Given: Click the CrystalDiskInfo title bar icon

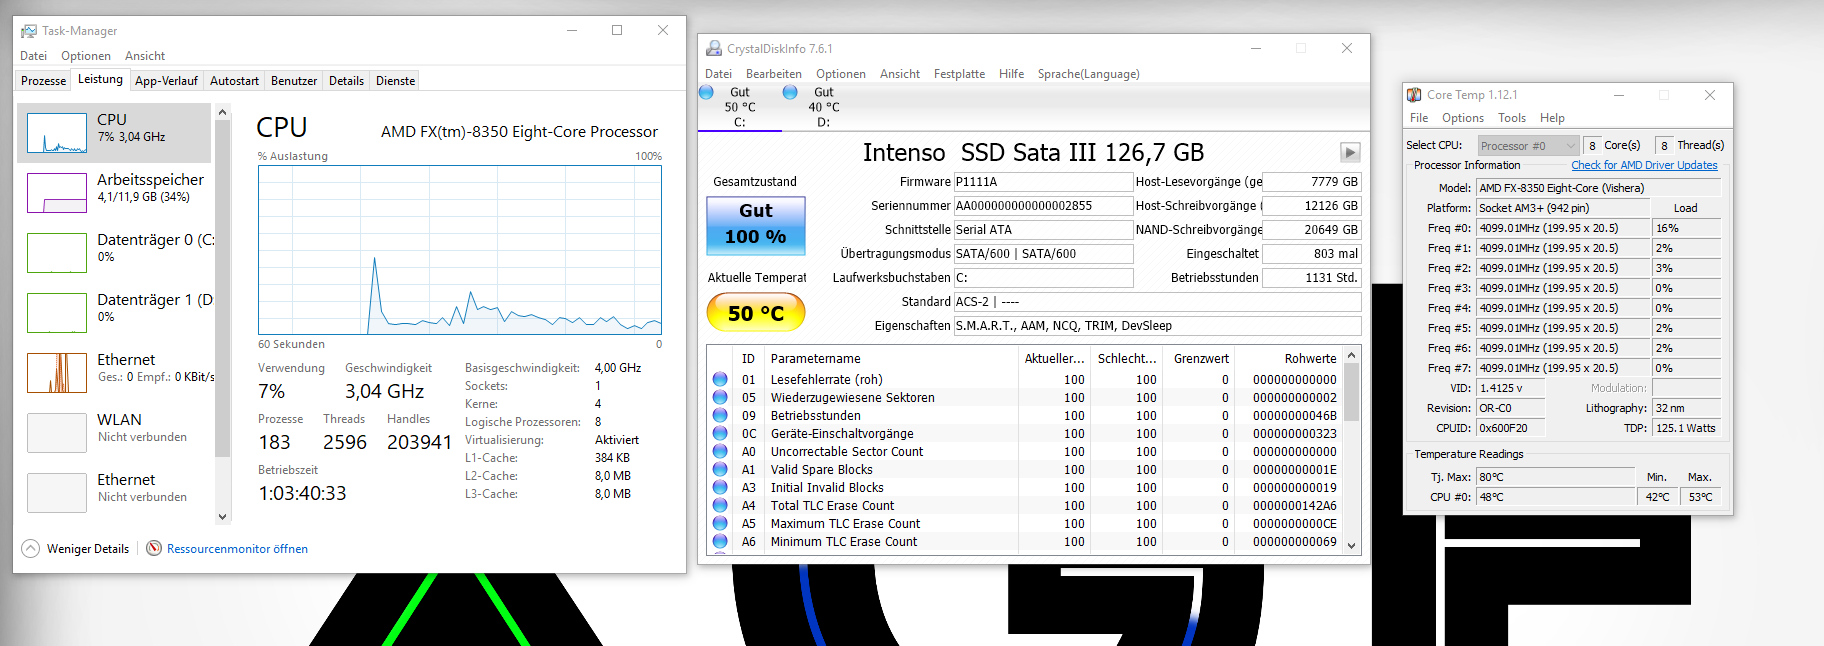Looking at the screenshot, I should coord(714,48).
